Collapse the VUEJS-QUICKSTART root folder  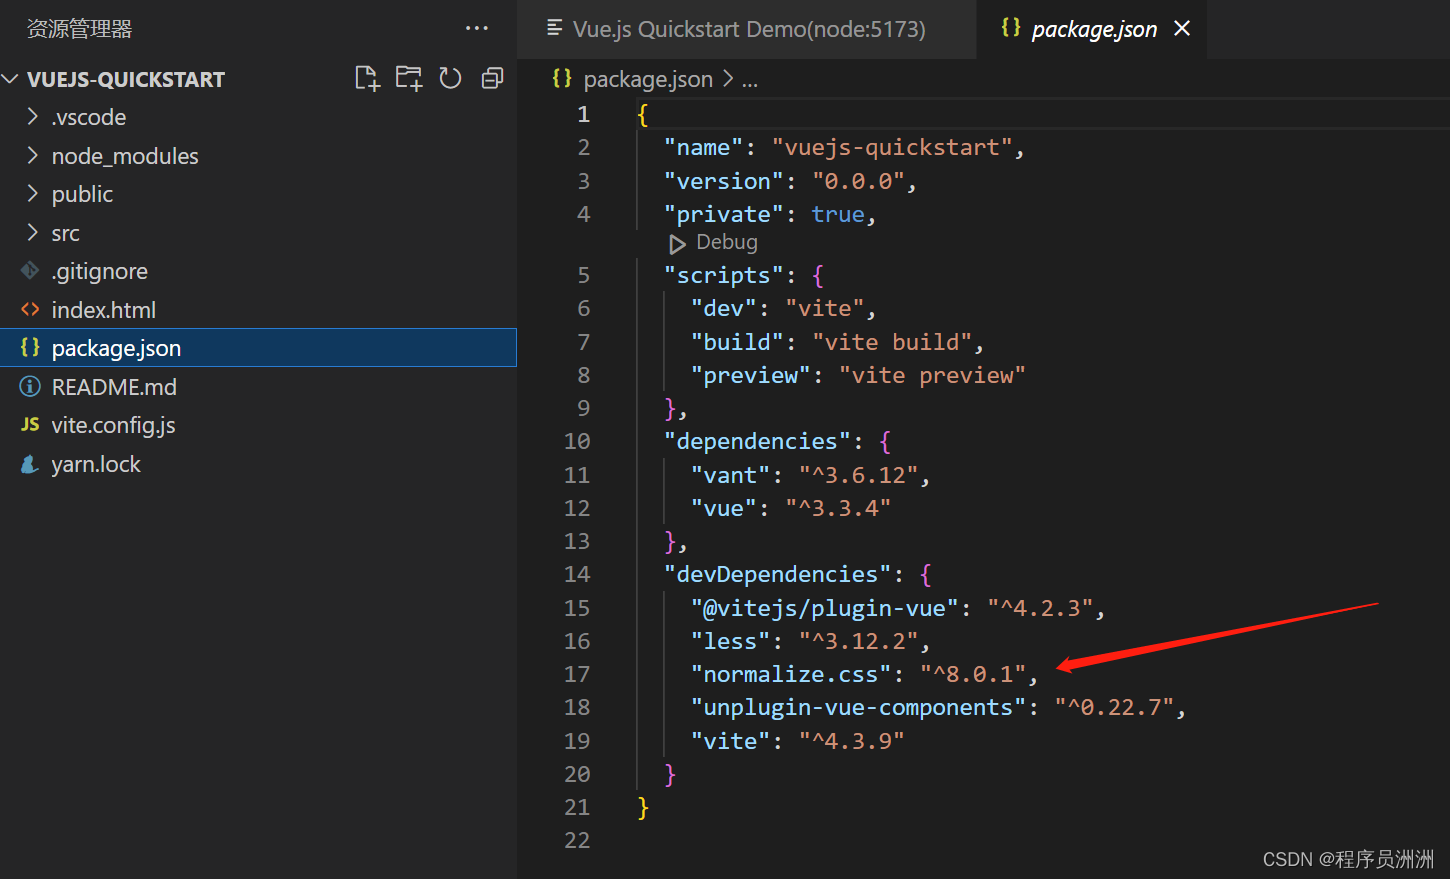[x=11, y=78]
